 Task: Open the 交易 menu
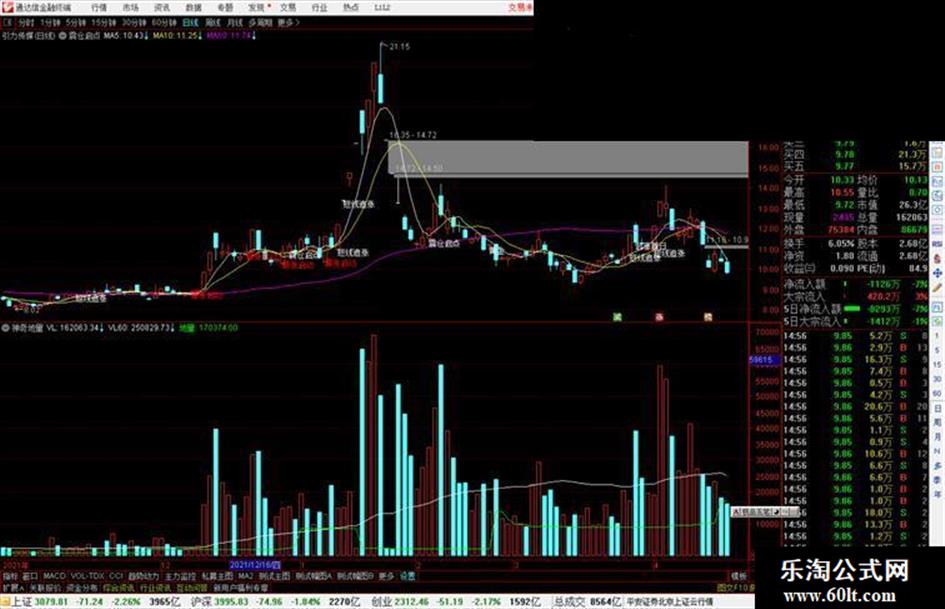click(x=288, y=7)
